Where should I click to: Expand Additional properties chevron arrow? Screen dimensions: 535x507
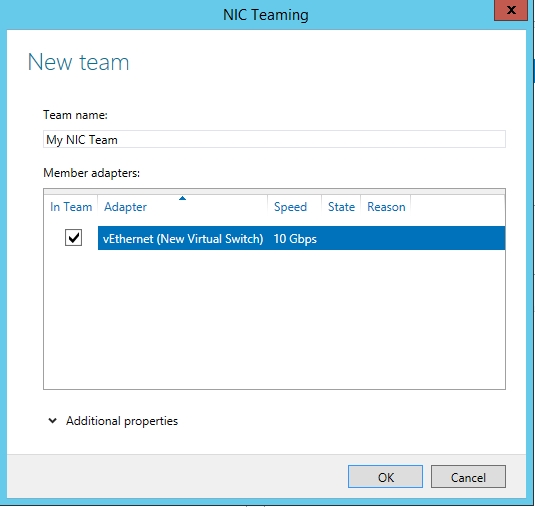[x=53, y=420]
